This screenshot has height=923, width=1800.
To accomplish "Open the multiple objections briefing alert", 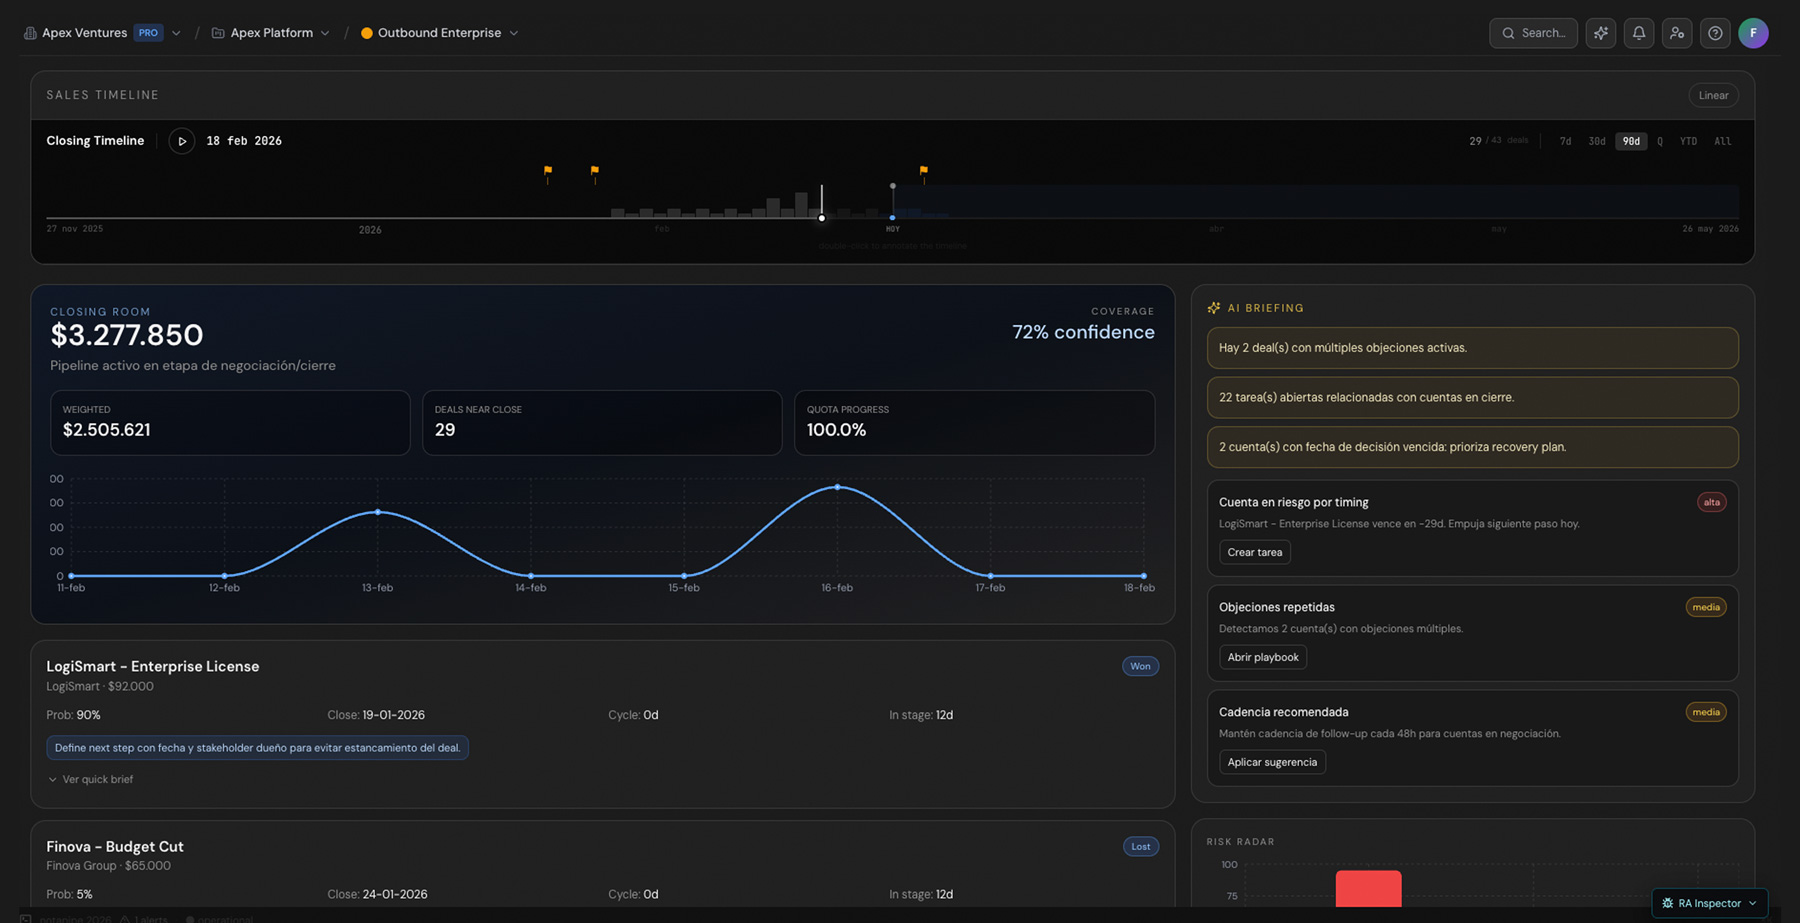I will coord(1472,348).
